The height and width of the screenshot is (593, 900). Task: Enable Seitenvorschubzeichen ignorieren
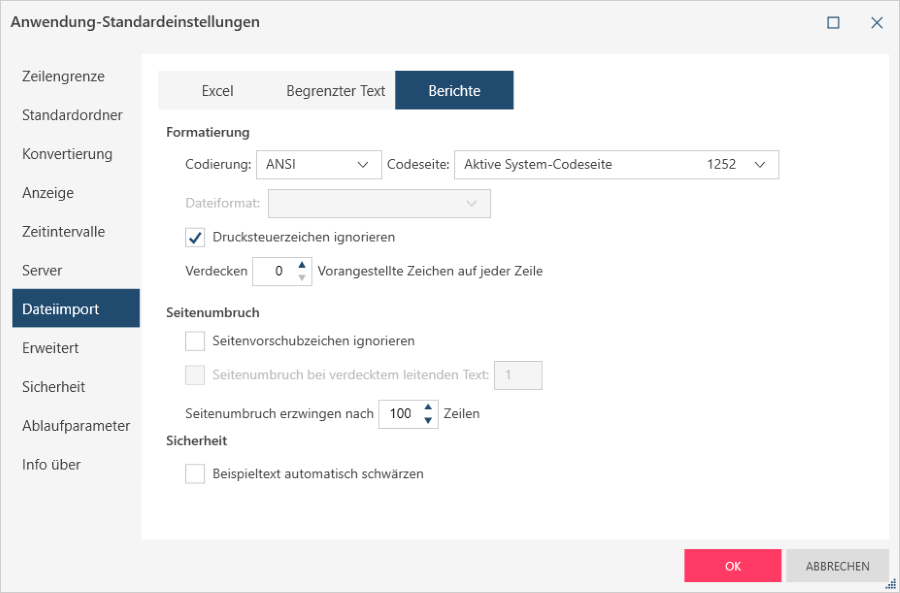click(195, 341)
